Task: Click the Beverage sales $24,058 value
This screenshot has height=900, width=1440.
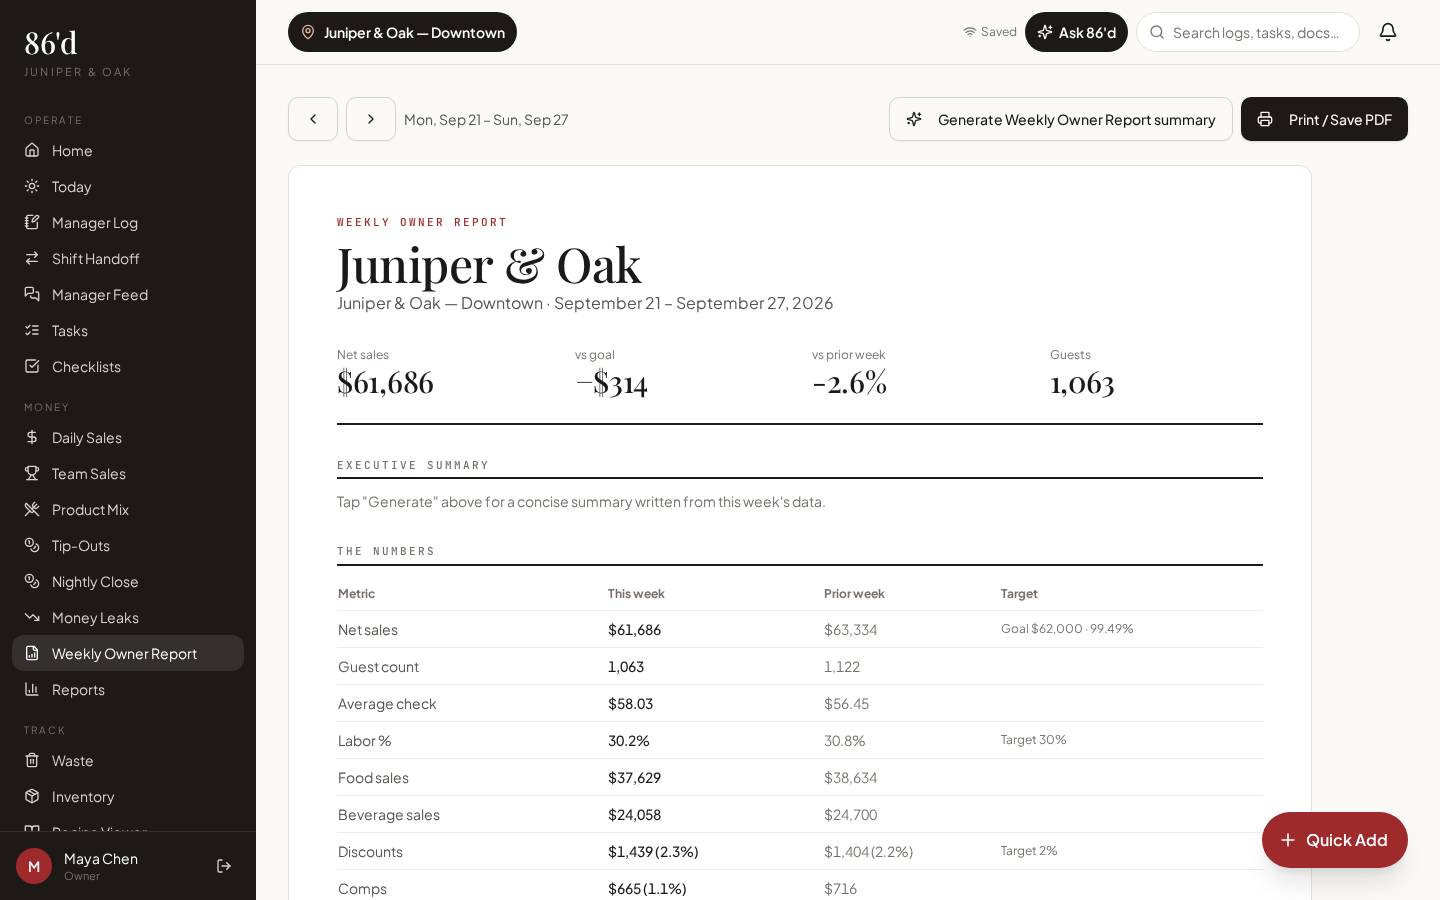Action: pos(634,814)
